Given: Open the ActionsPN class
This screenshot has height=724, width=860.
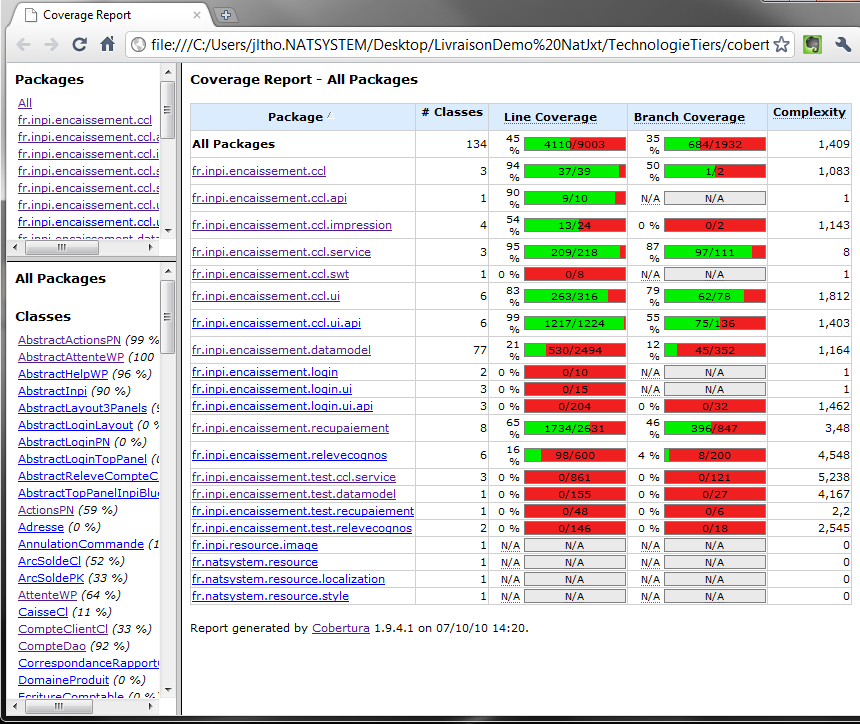Looking at the screenshot, I should [46, 510].
